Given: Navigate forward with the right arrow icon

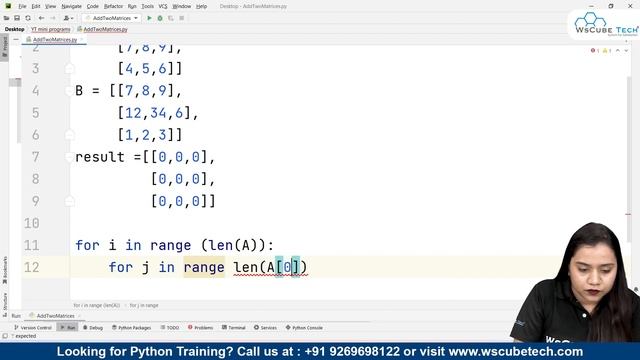Looking at the screenshot, I should pos(53,18).
